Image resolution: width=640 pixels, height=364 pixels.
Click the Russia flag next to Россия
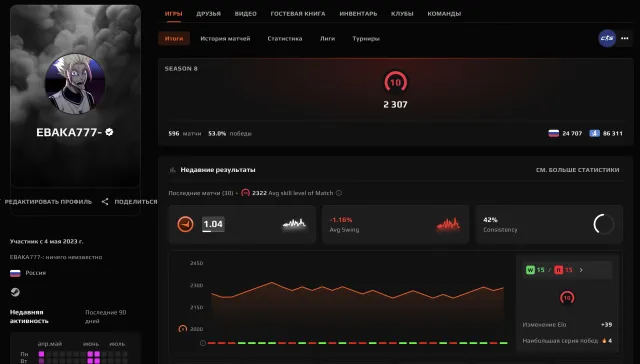coord(15,273)
